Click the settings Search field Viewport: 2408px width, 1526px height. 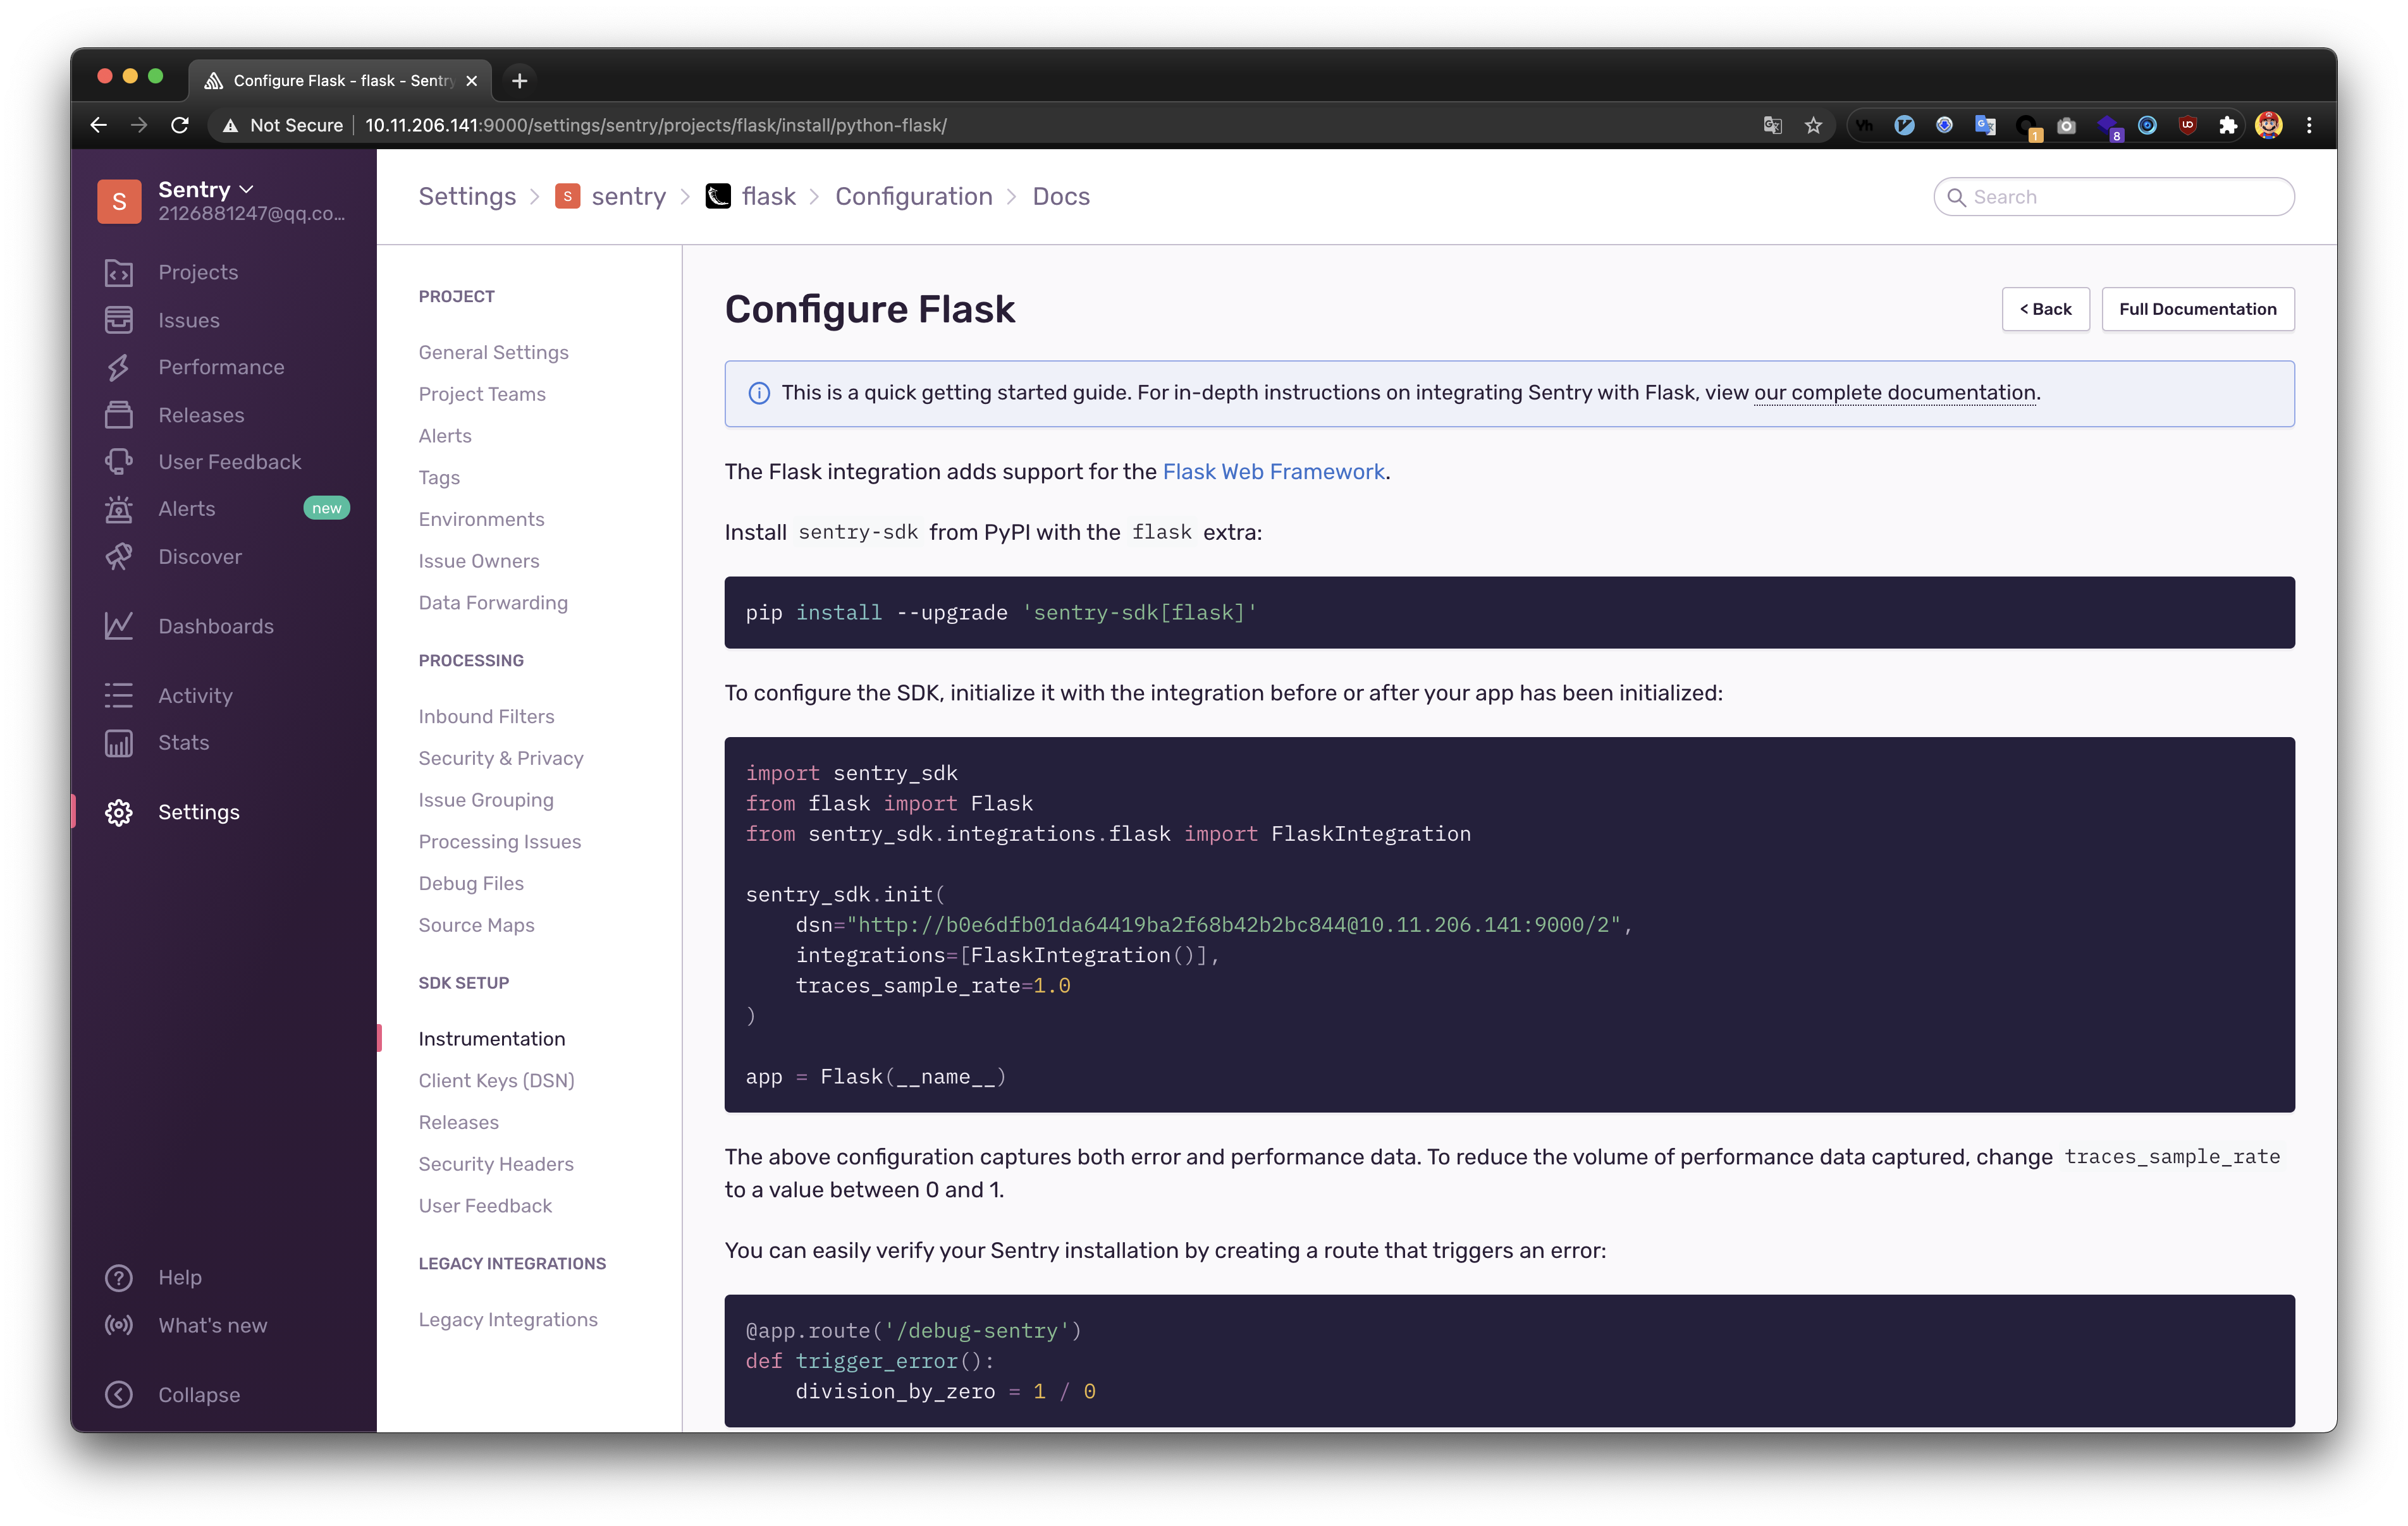click(x=2126, y=197)
